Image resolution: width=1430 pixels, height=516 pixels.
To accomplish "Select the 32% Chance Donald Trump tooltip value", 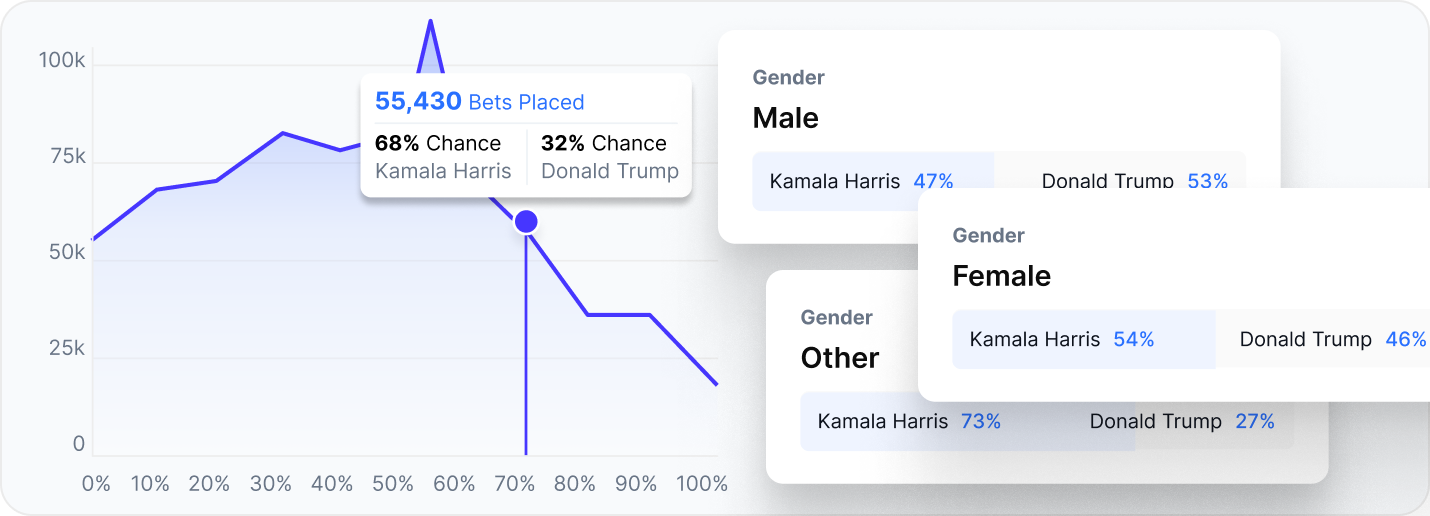I will click(x=609, y=157).
